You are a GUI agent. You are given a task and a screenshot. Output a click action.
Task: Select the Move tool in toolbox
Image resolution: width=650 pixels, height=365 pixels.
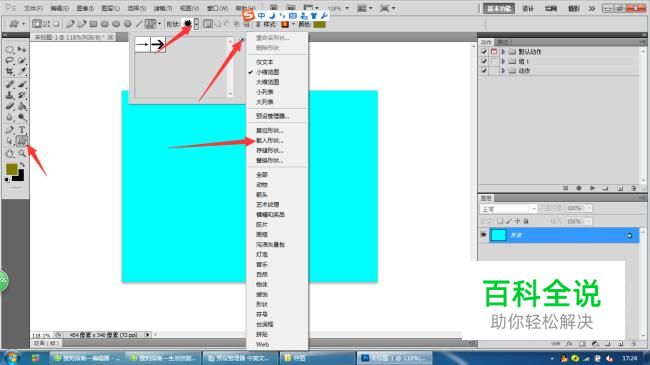(x=22, y=50)
